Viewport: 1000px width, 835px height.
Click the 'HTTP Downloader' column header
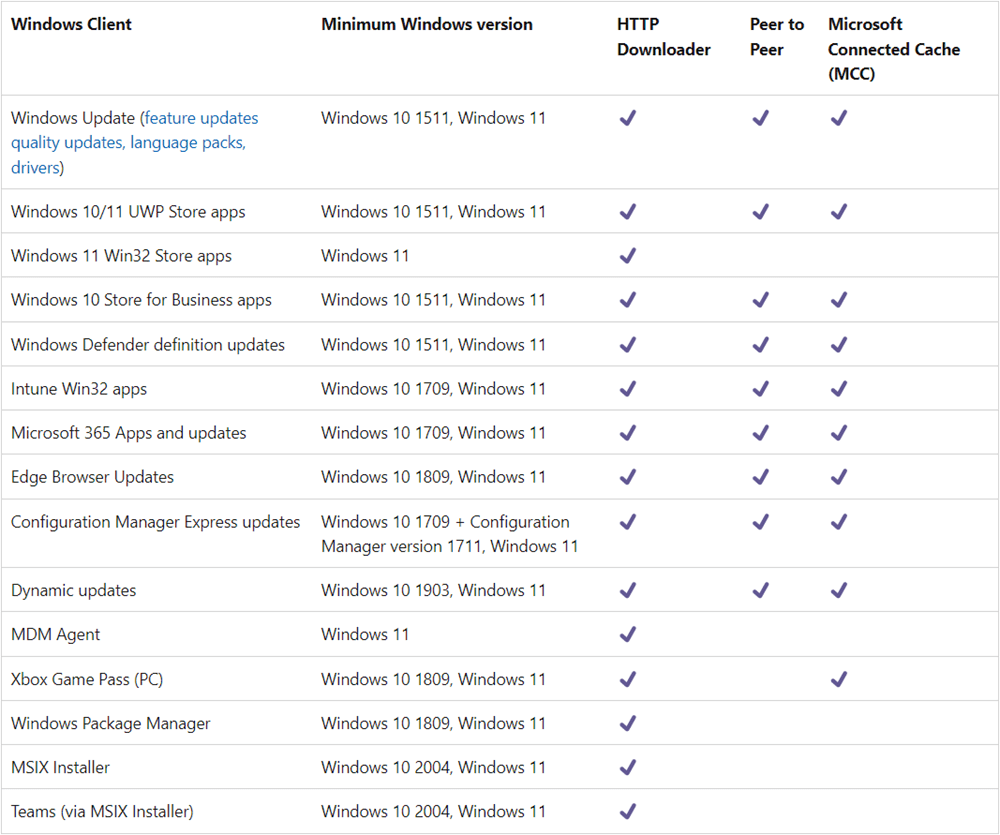pos(663,36)
